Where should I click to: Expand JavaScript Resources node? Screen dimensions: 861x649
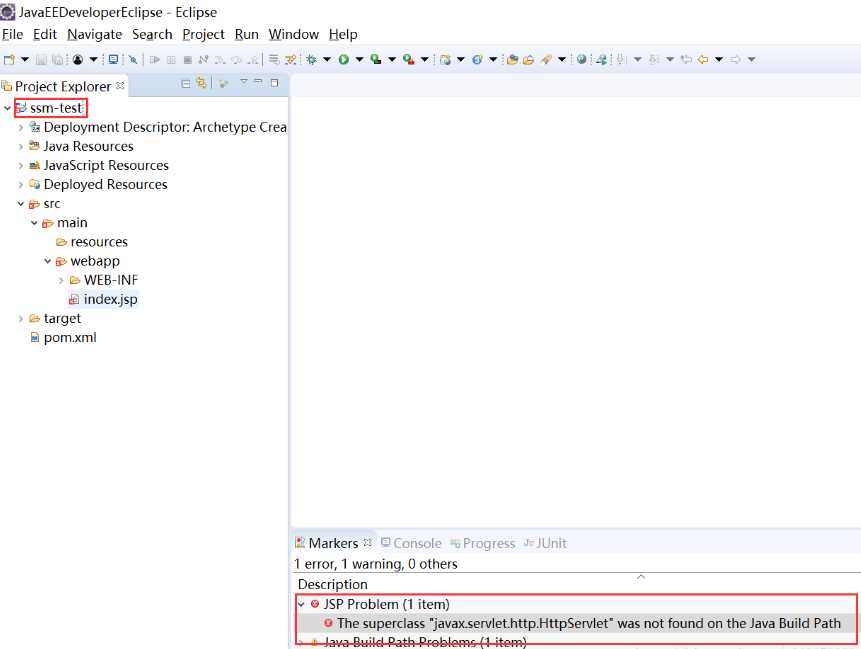(x=21, y=166)
